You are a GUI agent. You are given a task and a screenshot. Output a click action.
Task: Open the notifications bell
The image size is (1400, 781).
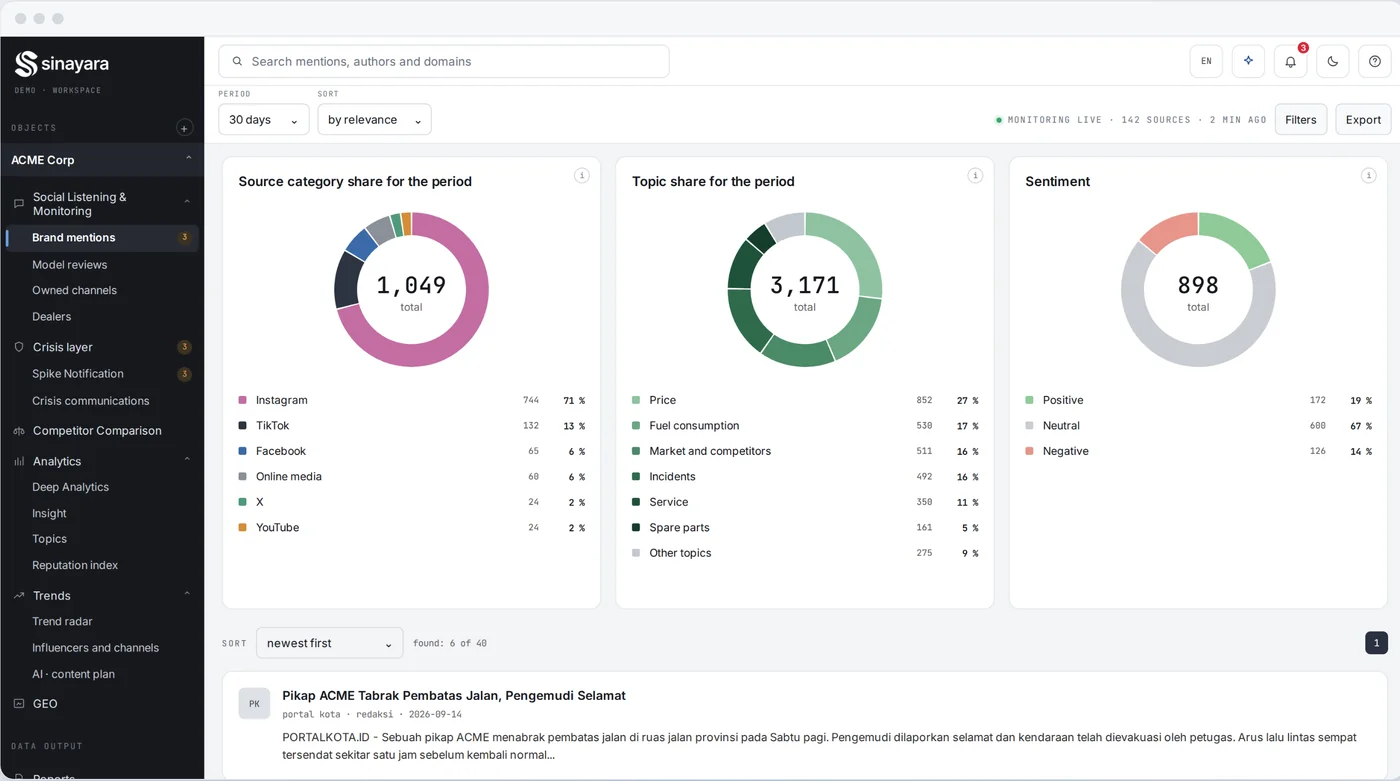(x=1290, y=61)
